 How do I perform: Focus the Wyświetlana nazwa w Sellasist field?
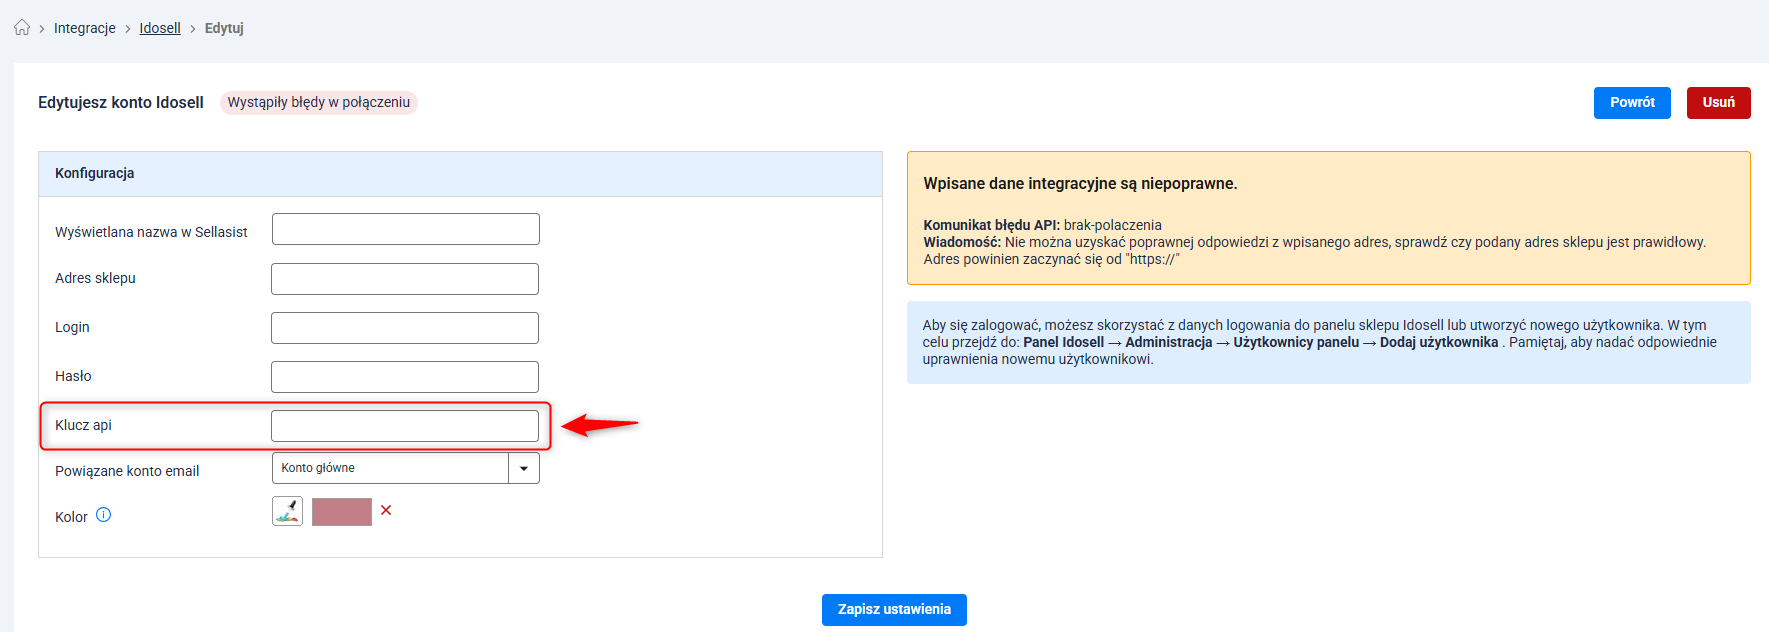pos(405,229)
